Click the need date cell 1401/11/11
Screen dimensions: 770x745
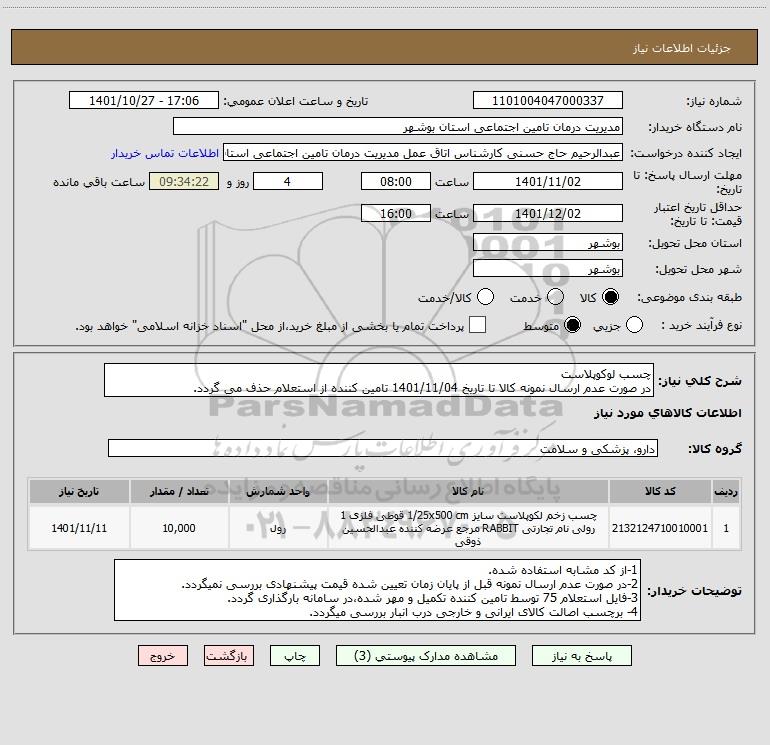click(79, 528)
